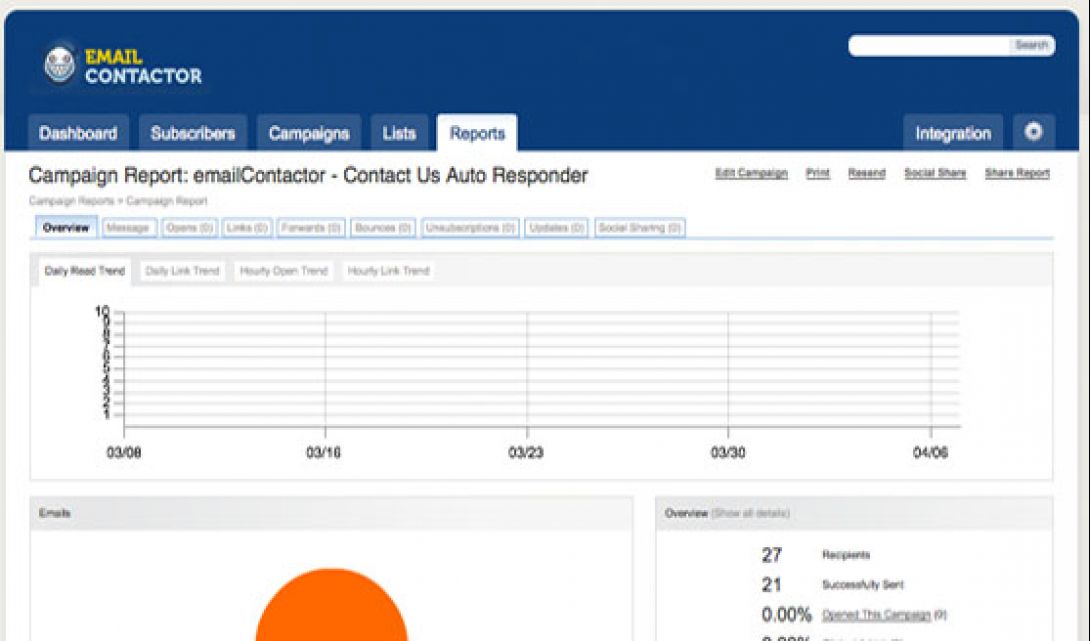This screenshot has height=641, width=1090.
Task: Click the Print link
Action: pyautogui.click(x=818, y=173)
